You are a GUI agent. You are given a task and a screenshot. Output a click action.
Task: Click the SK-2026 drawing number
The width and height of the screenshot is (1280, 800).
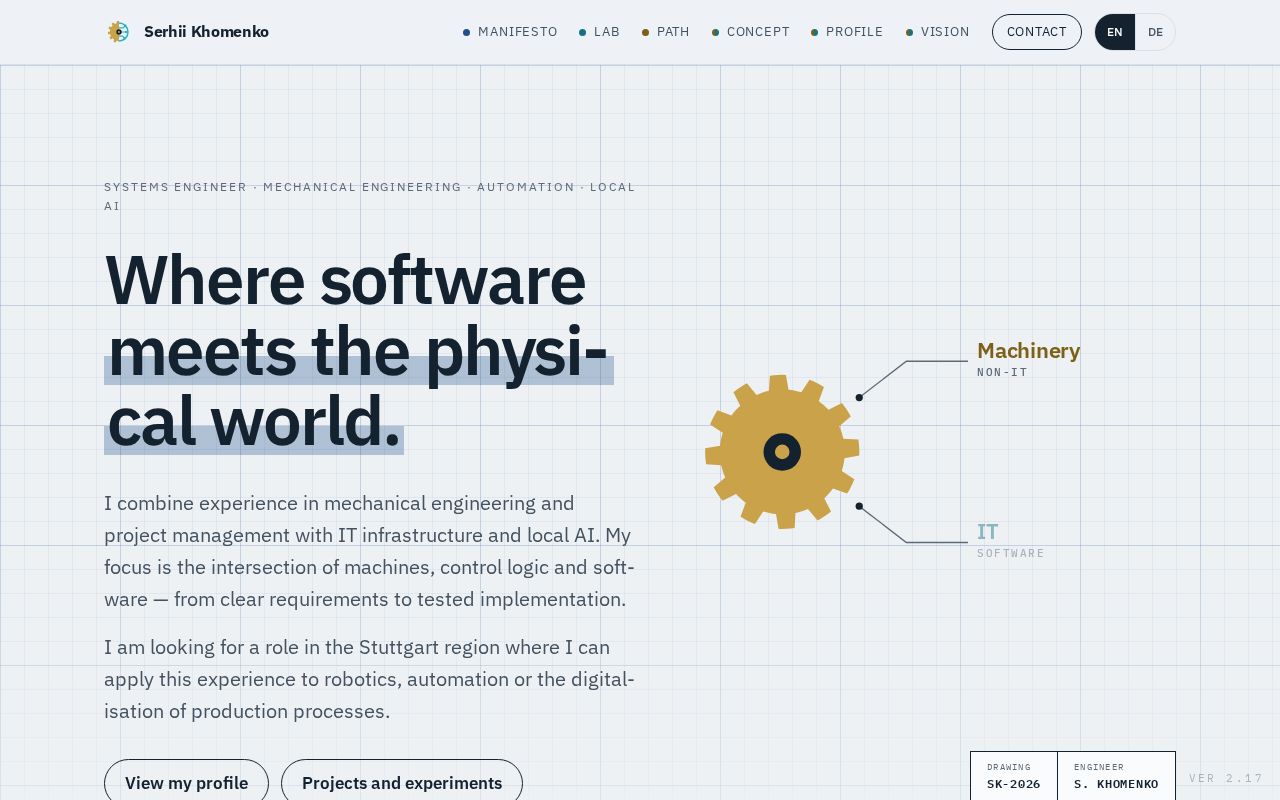[1013, 784]
